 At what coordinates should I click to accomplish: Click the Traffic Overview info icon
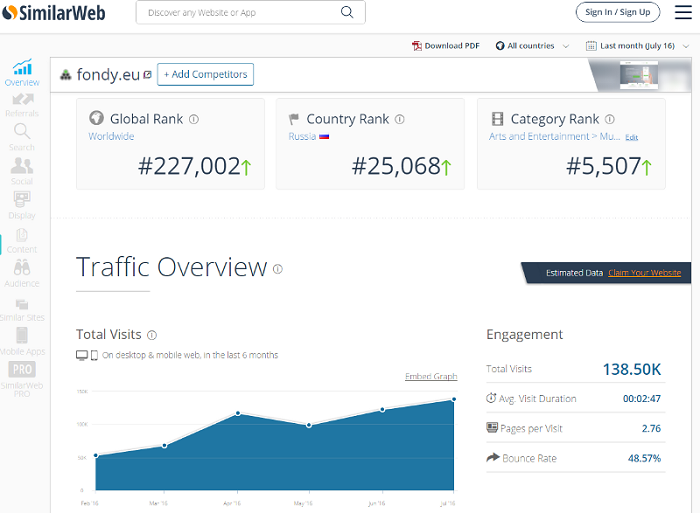[x=278, y=269]
